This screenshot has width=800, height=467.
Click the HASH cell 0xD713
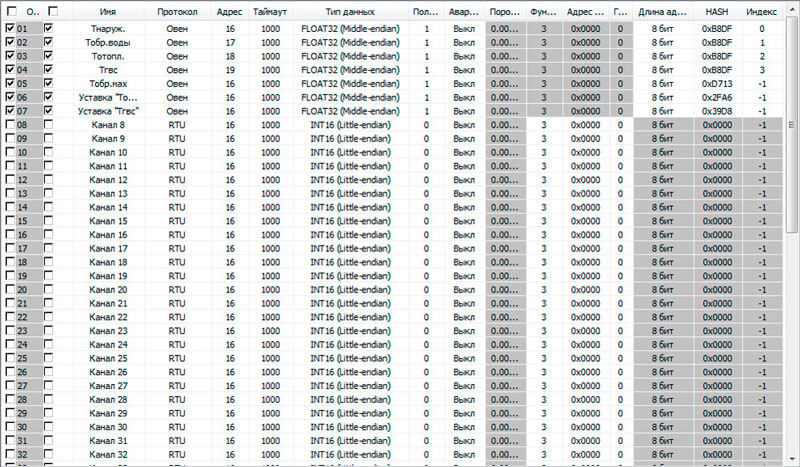click(x=717, y=84)
